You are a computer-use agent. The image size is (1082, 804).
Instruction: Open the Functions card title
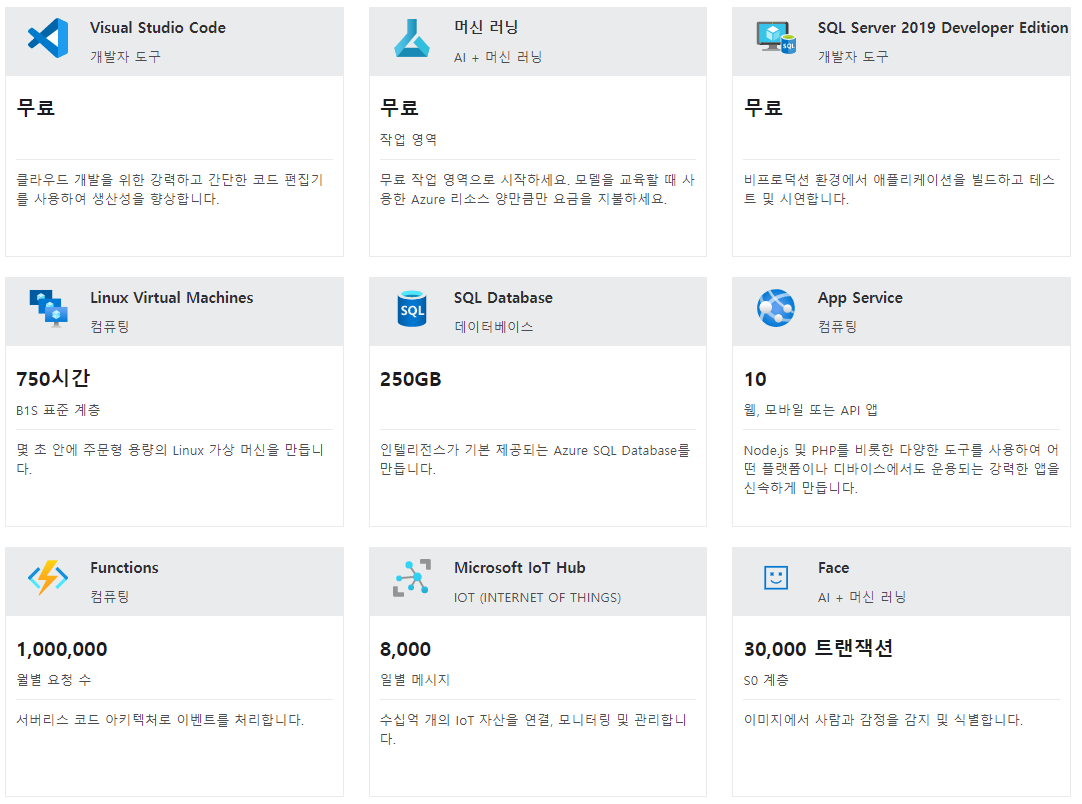pos(124,567)
